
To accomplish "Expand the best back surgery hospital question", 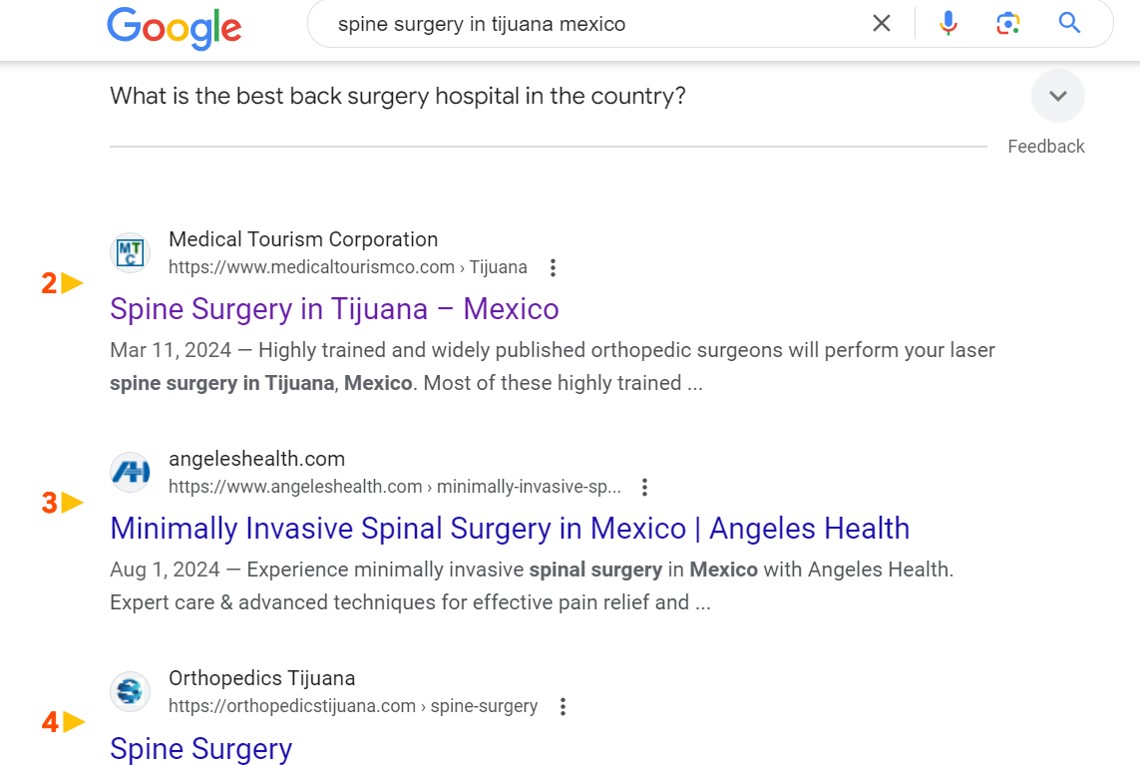I will click(398, 96).
